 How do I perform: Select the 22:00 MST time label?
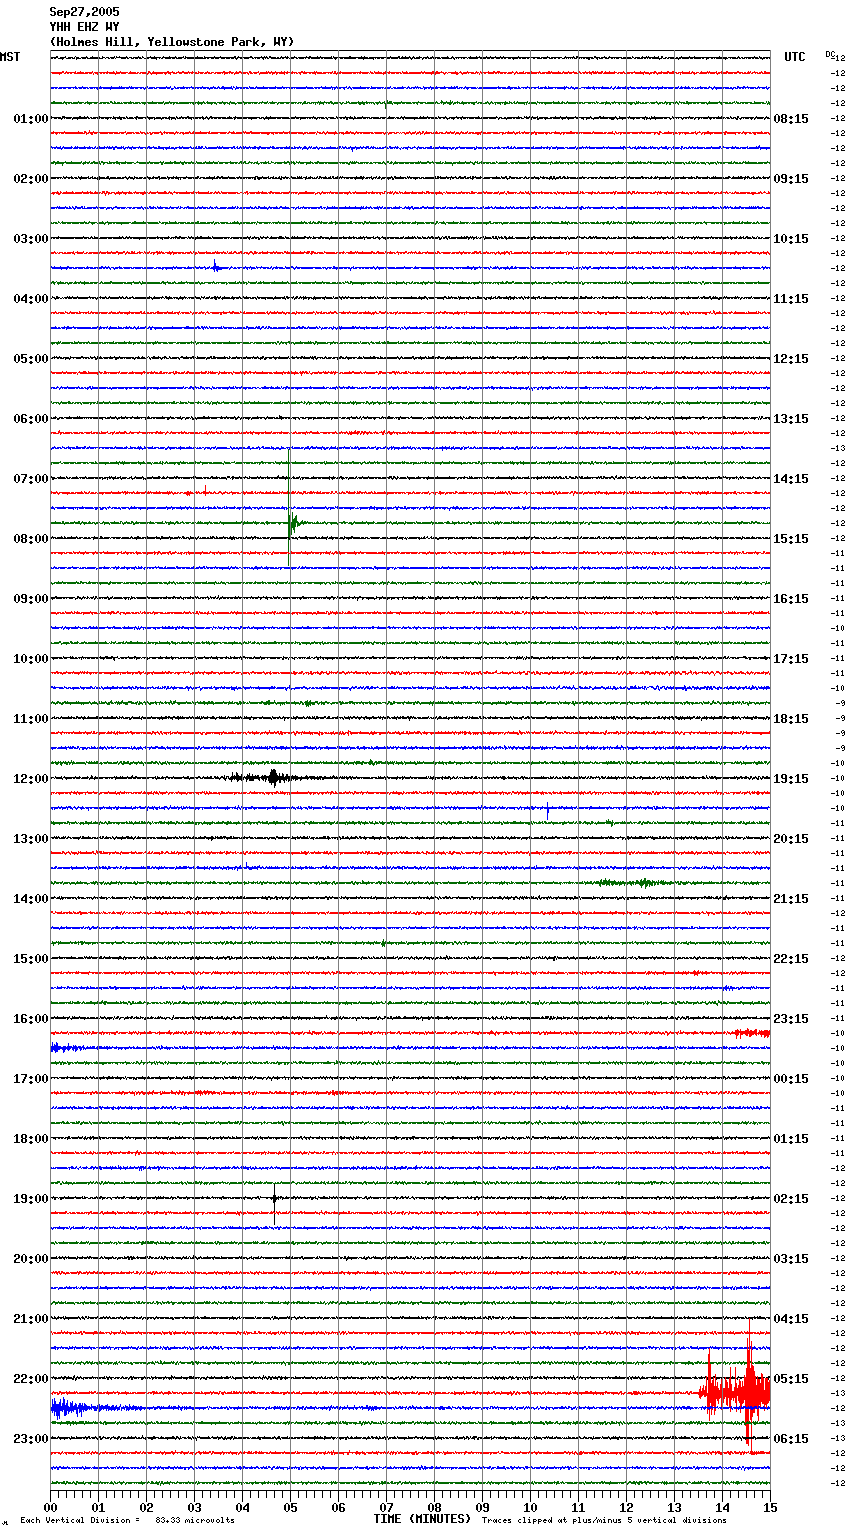31,1379
